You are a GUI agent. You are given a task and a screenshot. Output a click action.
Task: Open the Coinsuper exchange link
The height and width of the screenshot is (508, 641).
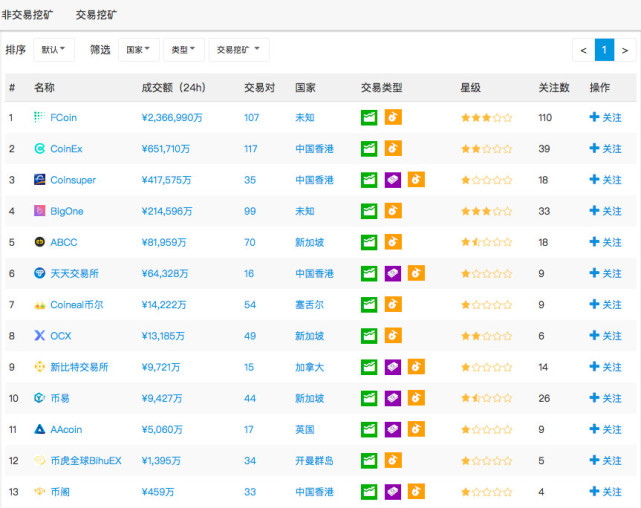point(73,180)
